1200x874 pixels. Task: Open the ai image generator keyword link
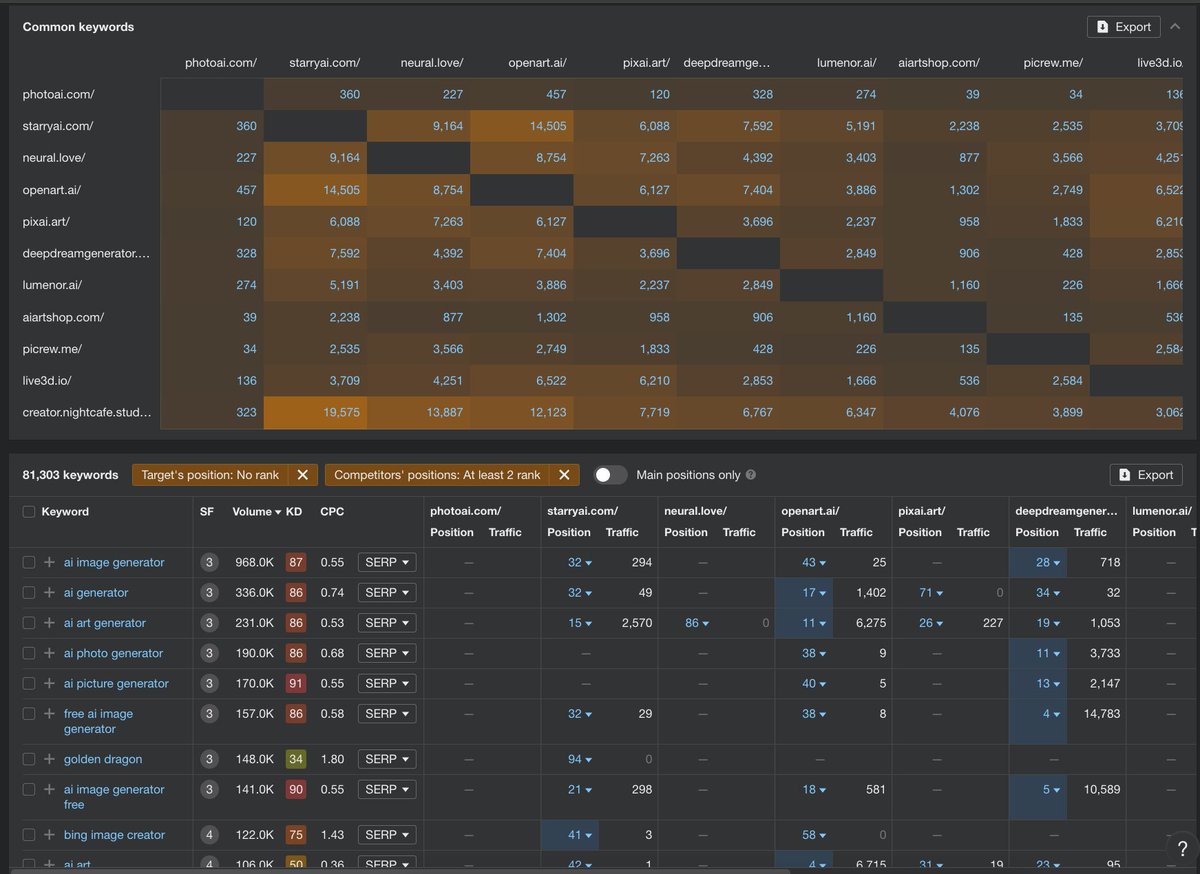114,562
